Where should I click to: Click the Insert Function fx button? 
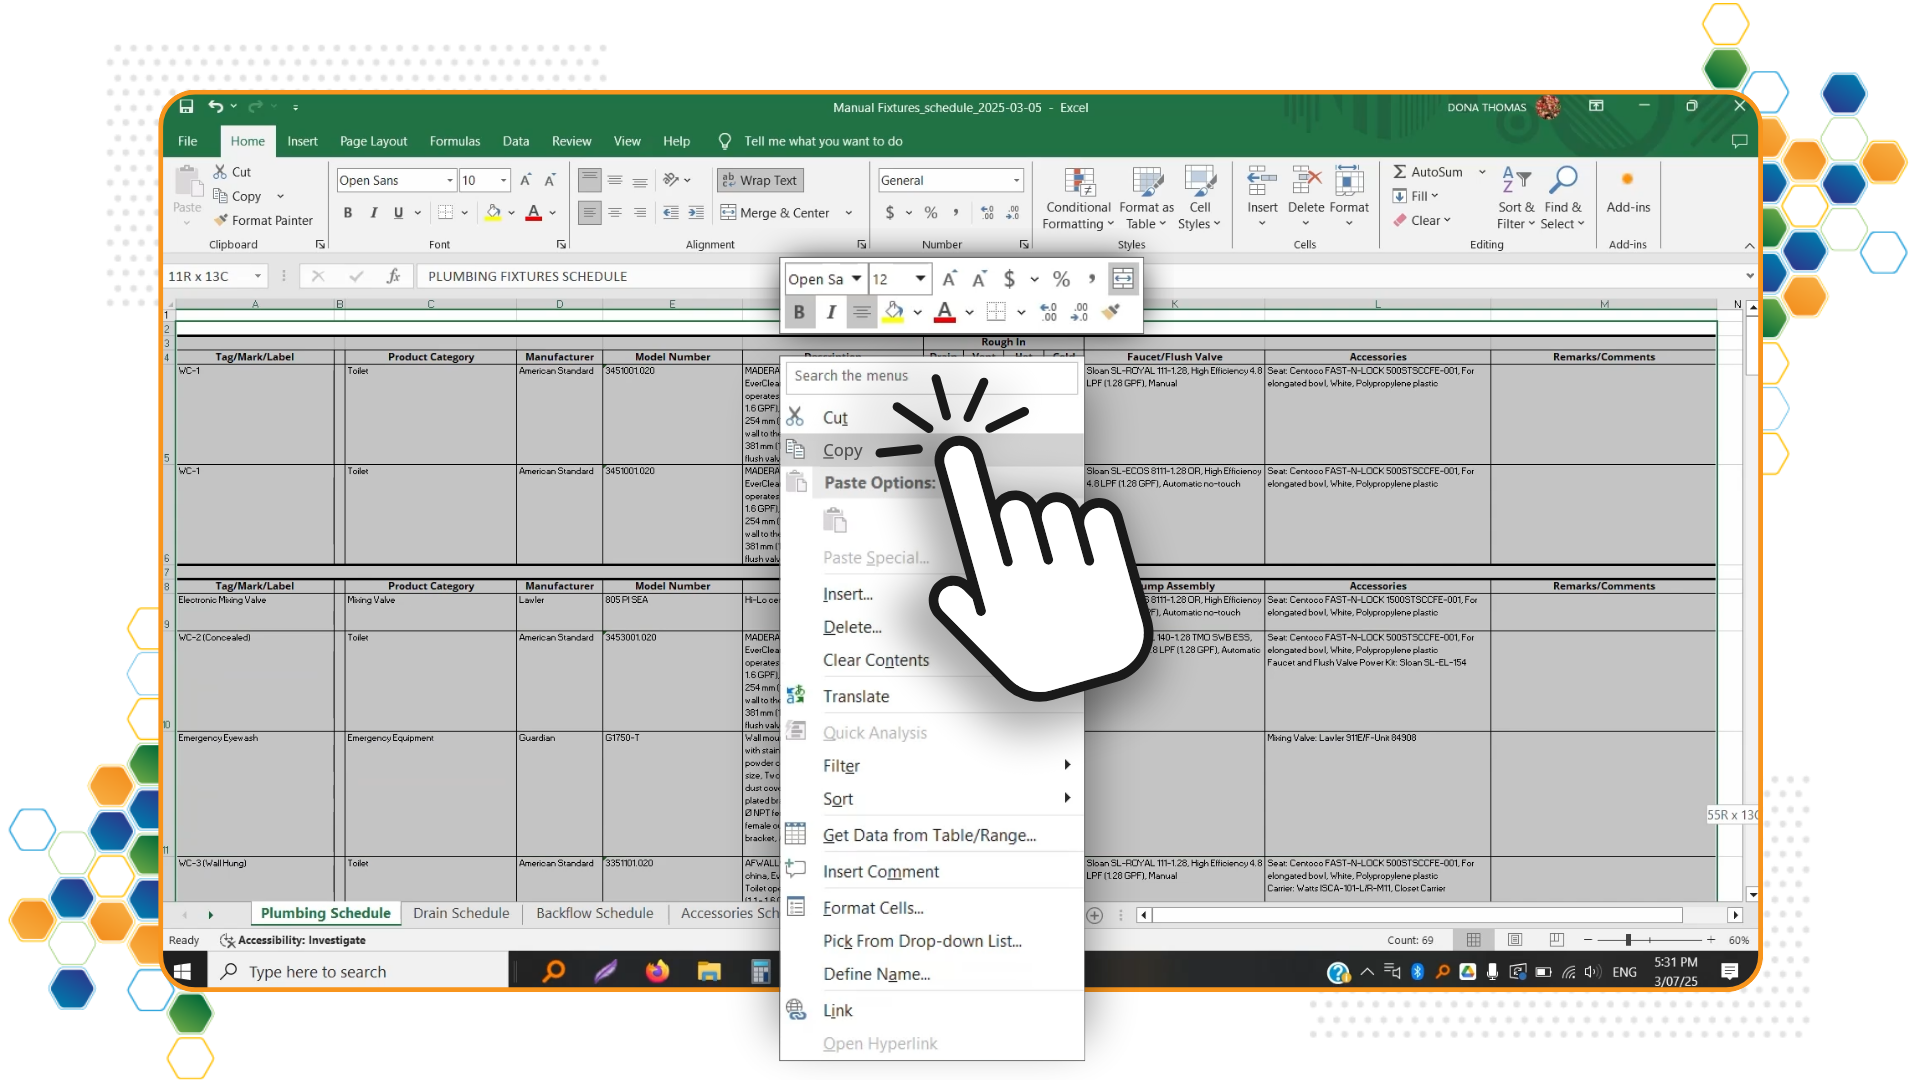(x=393, y=276)
